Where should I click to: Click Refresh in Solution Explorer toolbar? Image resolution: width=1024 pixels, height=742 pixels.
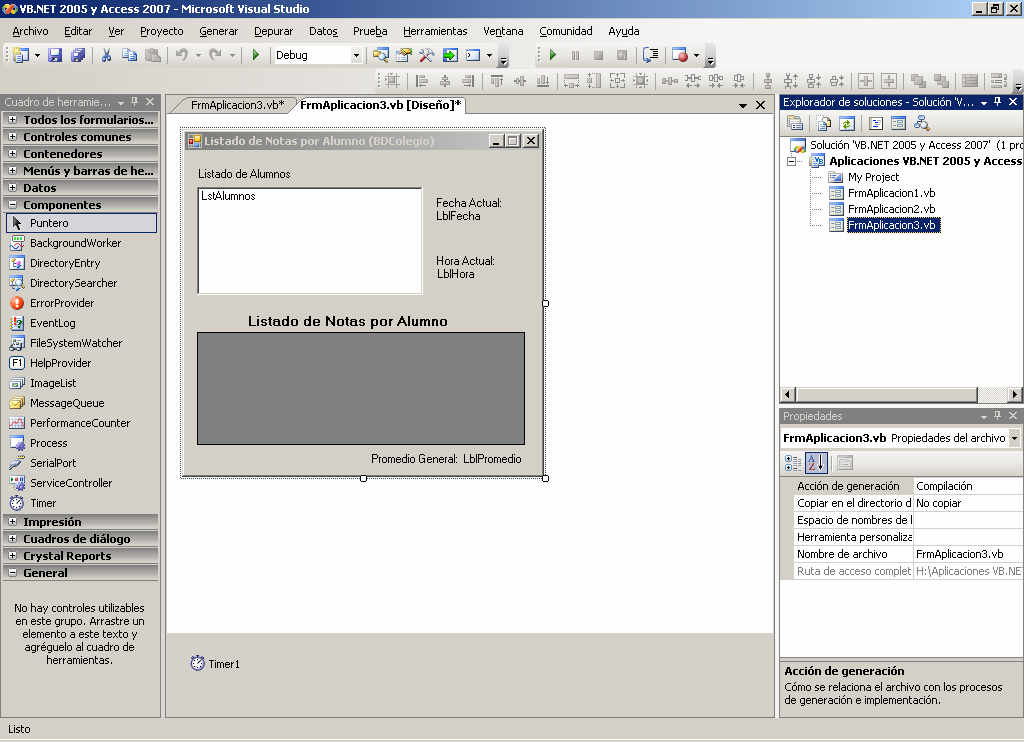coord(847,123)
